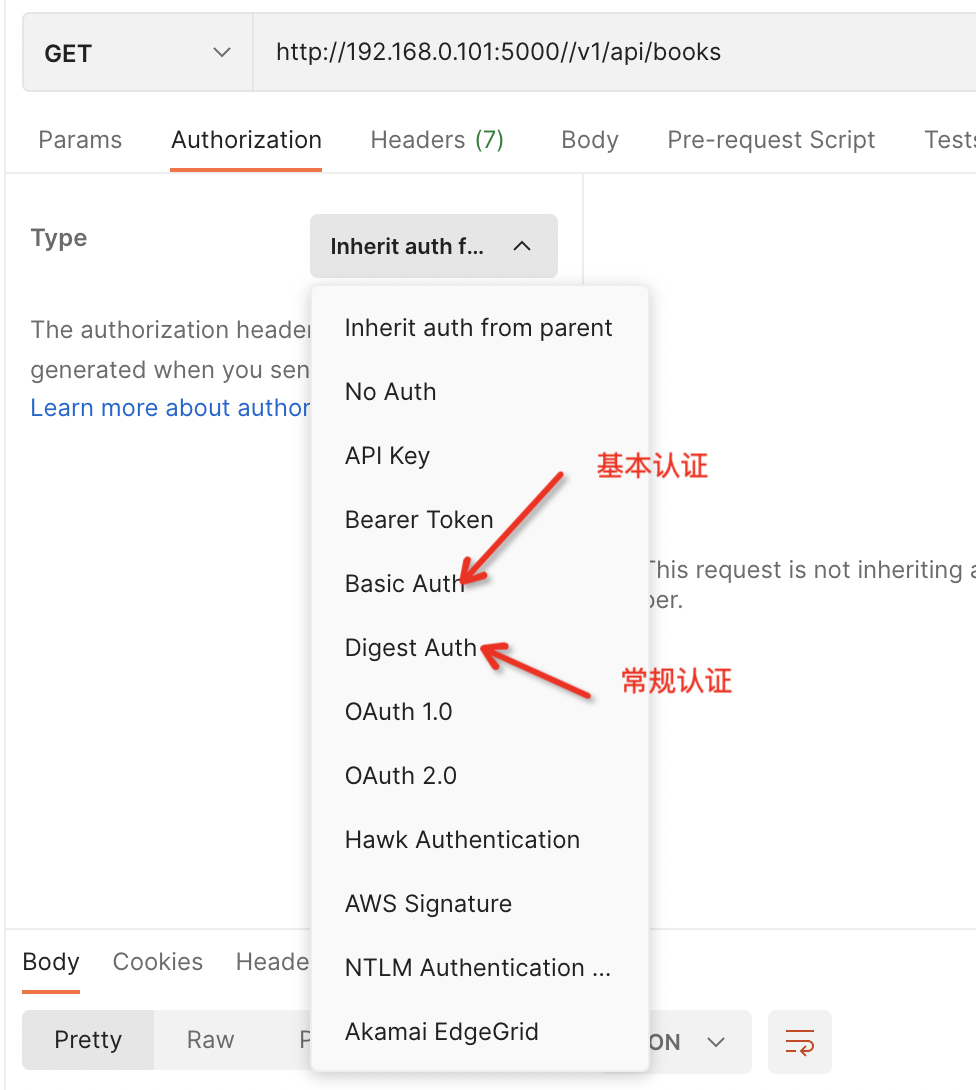Image resolution: width=976 pixels, height=1090 pixels.
Task: Pick Hawk Authentication option
Action: (479, 839)
